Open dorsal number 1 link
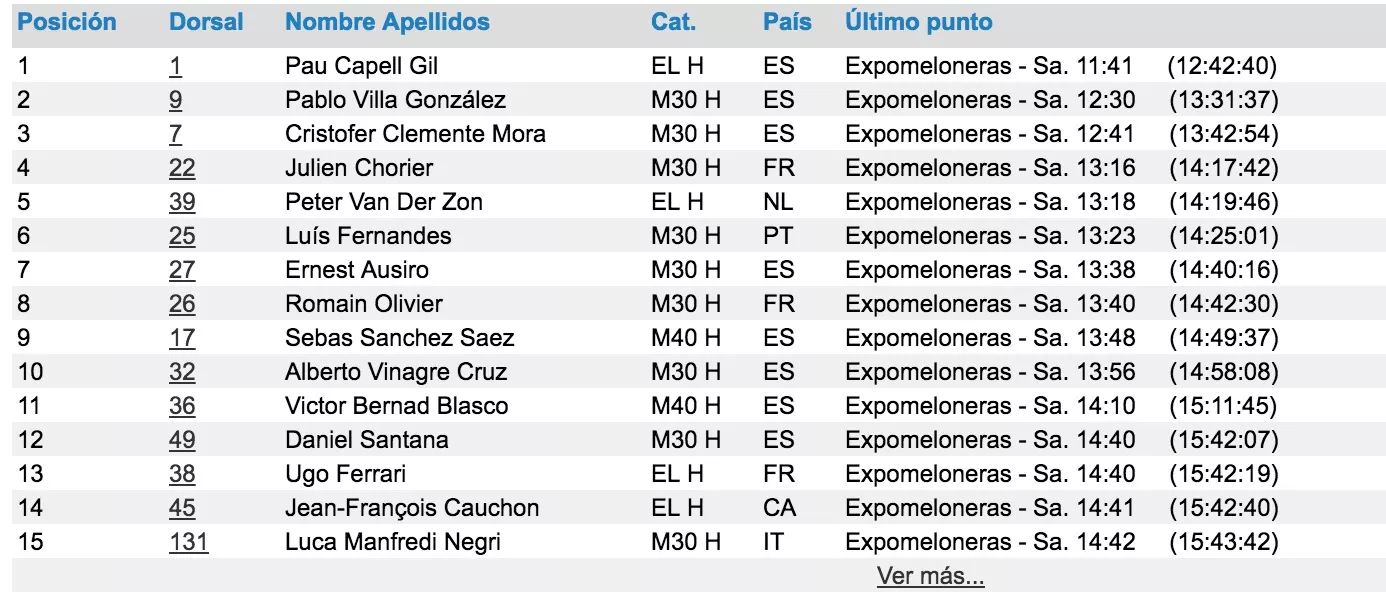1386x600 pixels. coord(175,66)
